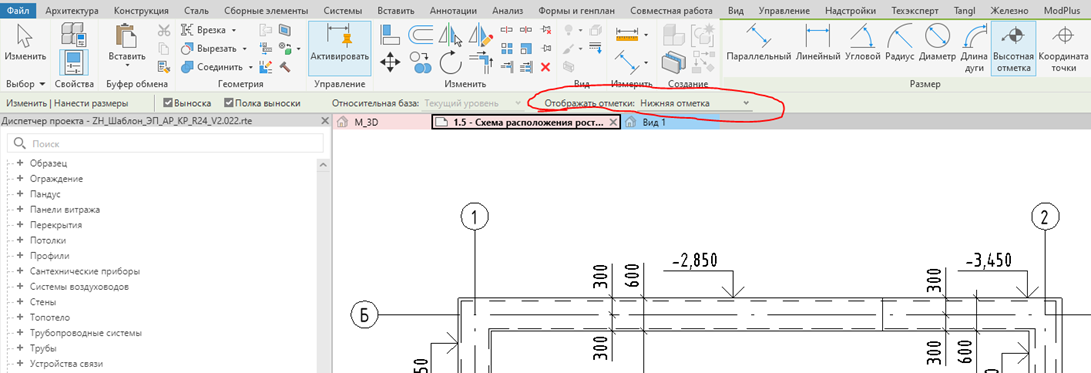This screenshot has width=1091, height=373.
Task: Open the Относительная база dropdown
Action: (472, 103)
